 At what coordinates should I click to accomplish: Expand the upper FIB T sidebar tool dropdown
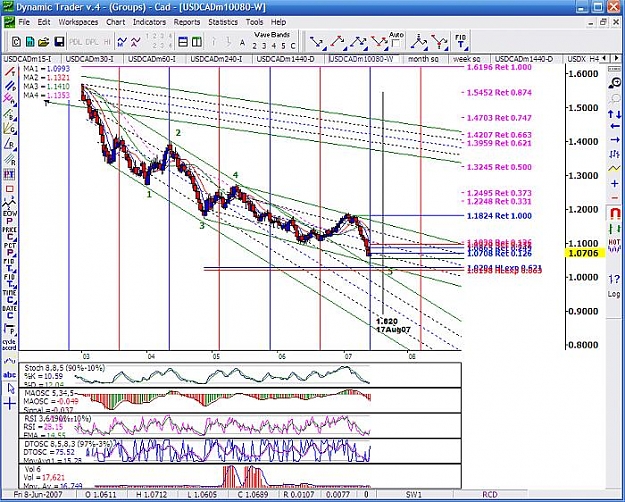14,270
